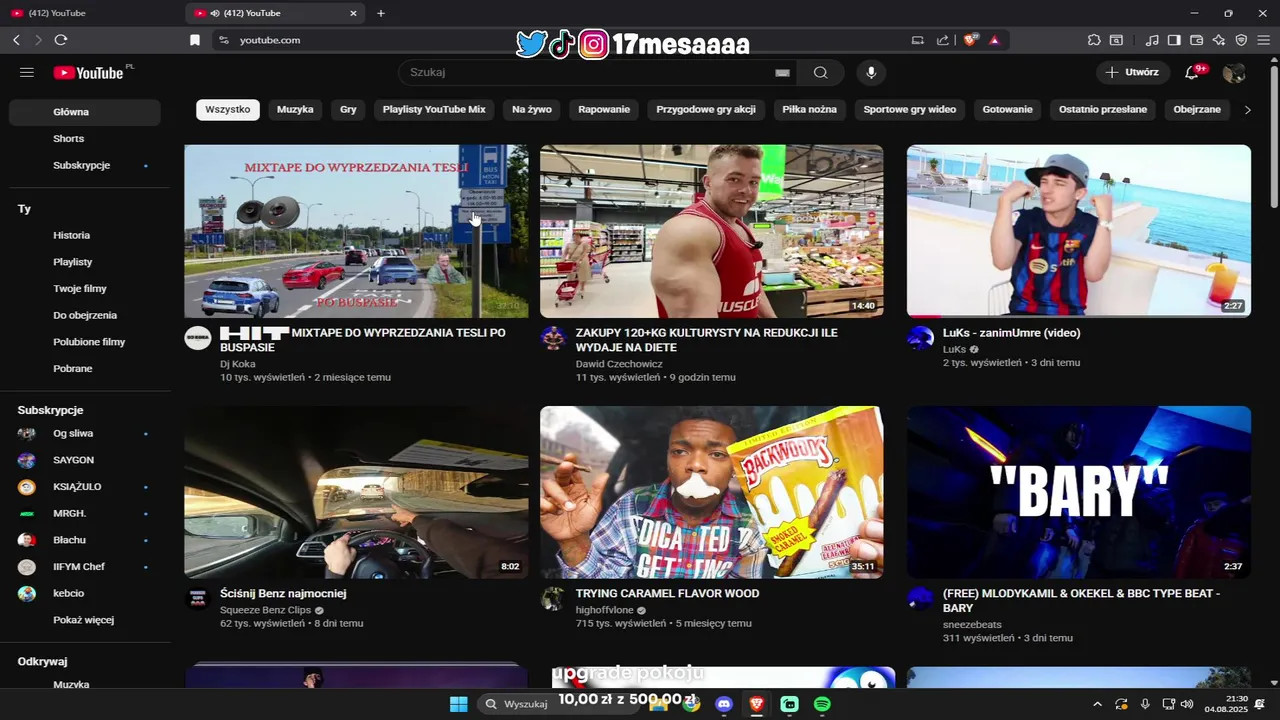Open Spotify from the taskbar

pyautogui.click(x=822, y=704)
